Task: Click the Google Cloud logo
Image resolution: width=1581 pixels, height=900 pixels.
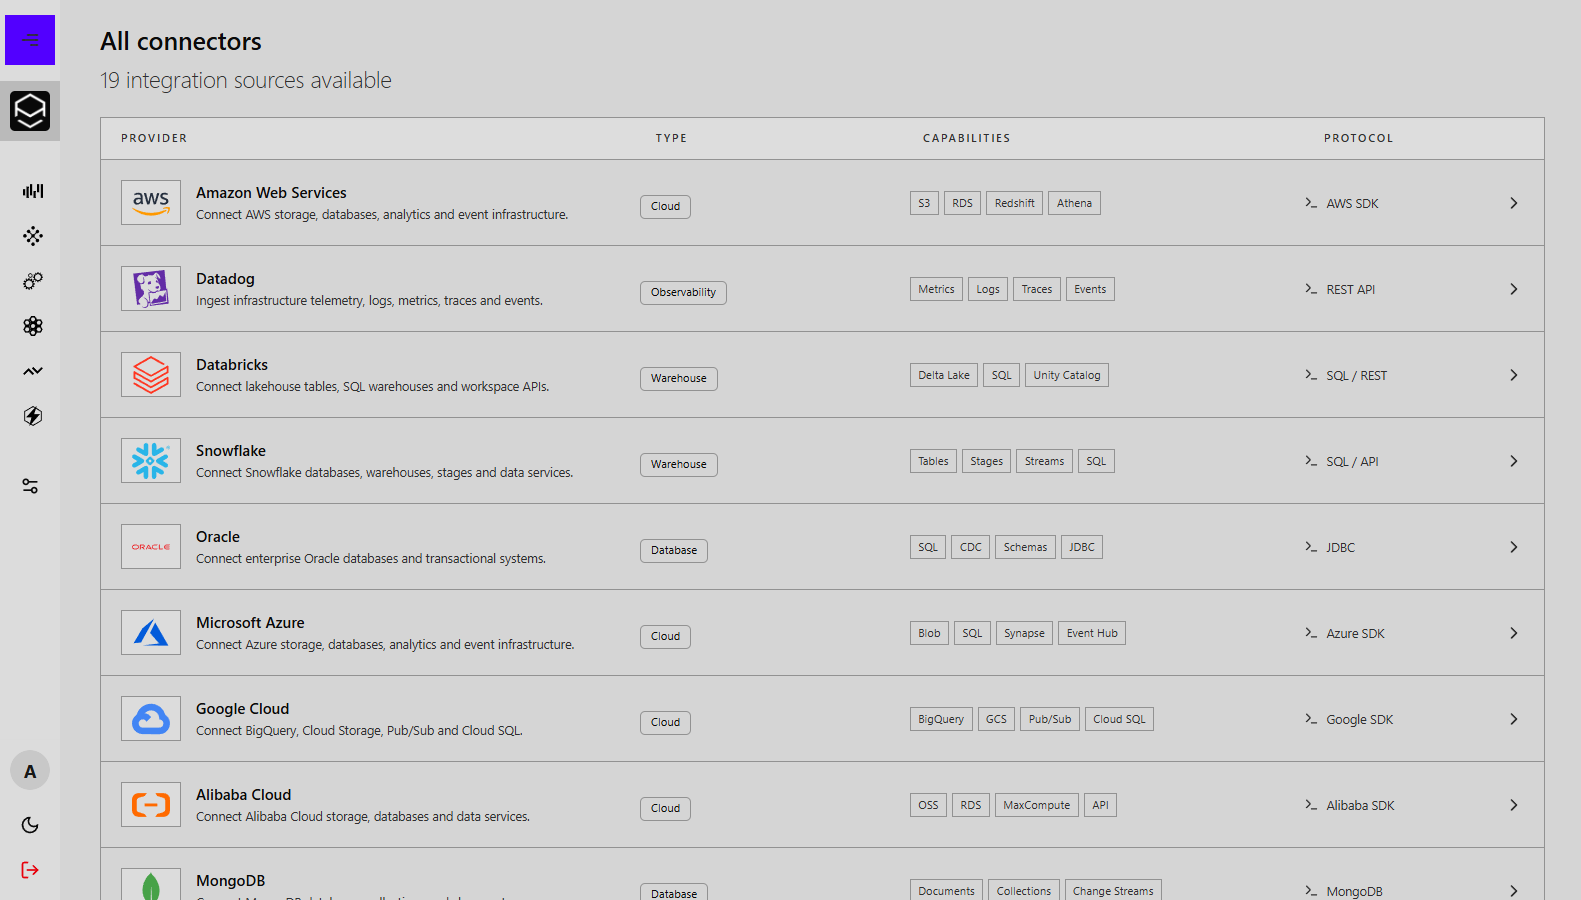Action: tap(151, 719)
